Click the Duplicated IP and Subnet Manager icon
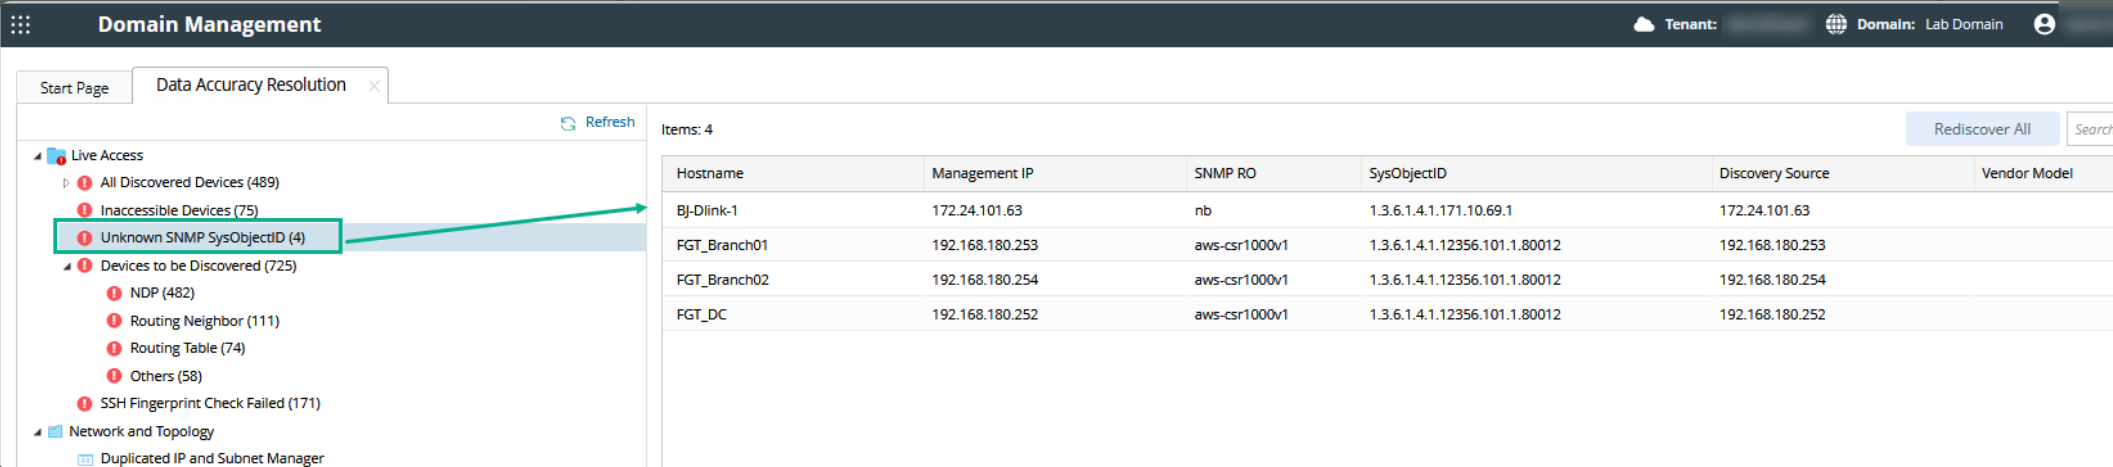2113x467 pixels. coord(85,459)
